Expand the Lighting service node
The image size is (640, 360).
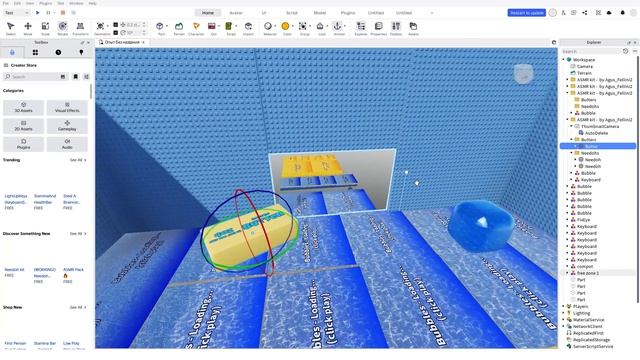pyautogui.click(x=564, y=313)
